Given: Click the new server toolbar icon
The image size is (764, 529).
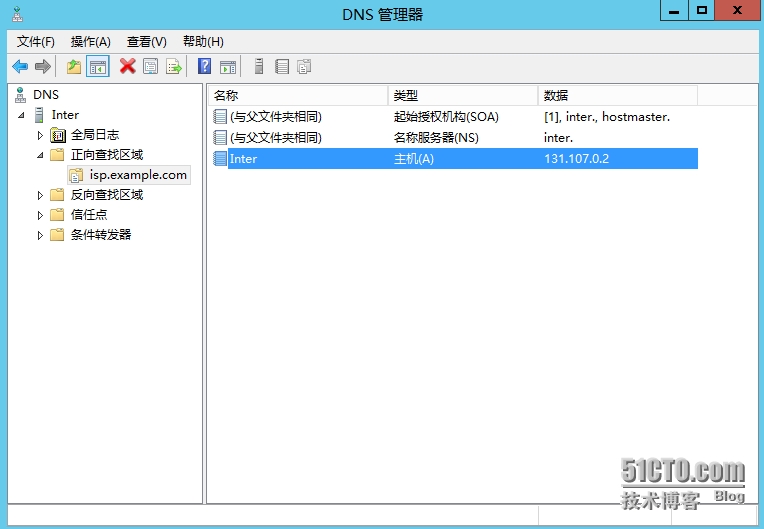Looking at the screenshot, I should point(259,66).
